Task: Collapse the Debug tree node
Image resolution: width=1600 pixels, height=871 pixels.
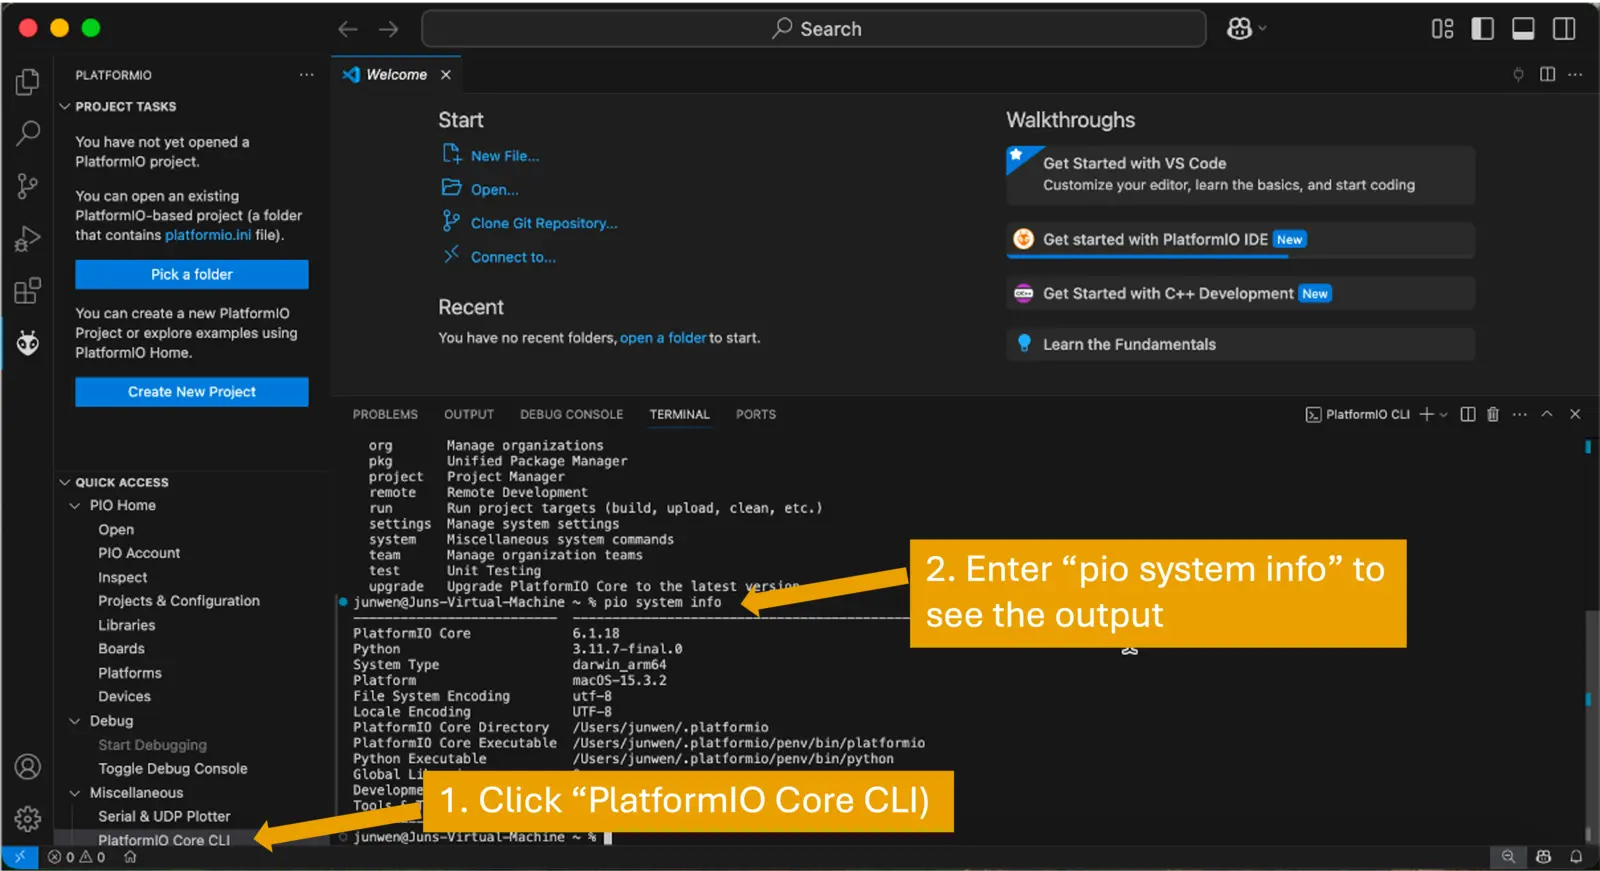Action: (75, 721)
